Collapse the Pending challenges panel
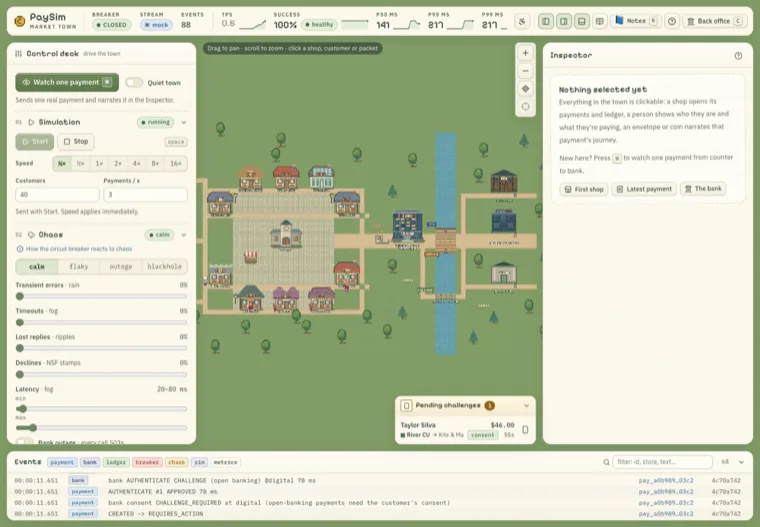760x527 pixels. pos(526,405)
